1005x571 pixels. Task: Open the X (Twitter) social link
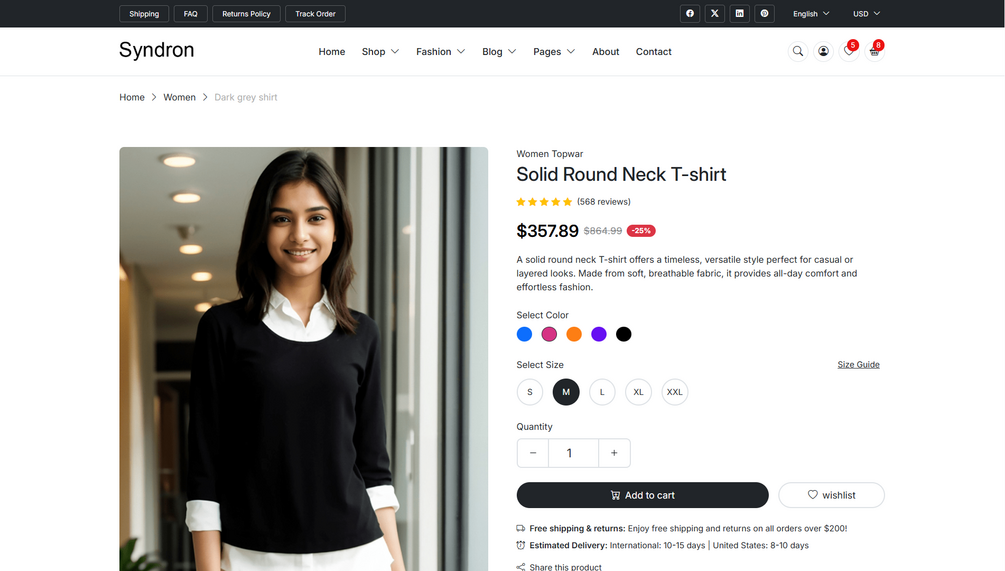tap(715, 14)
